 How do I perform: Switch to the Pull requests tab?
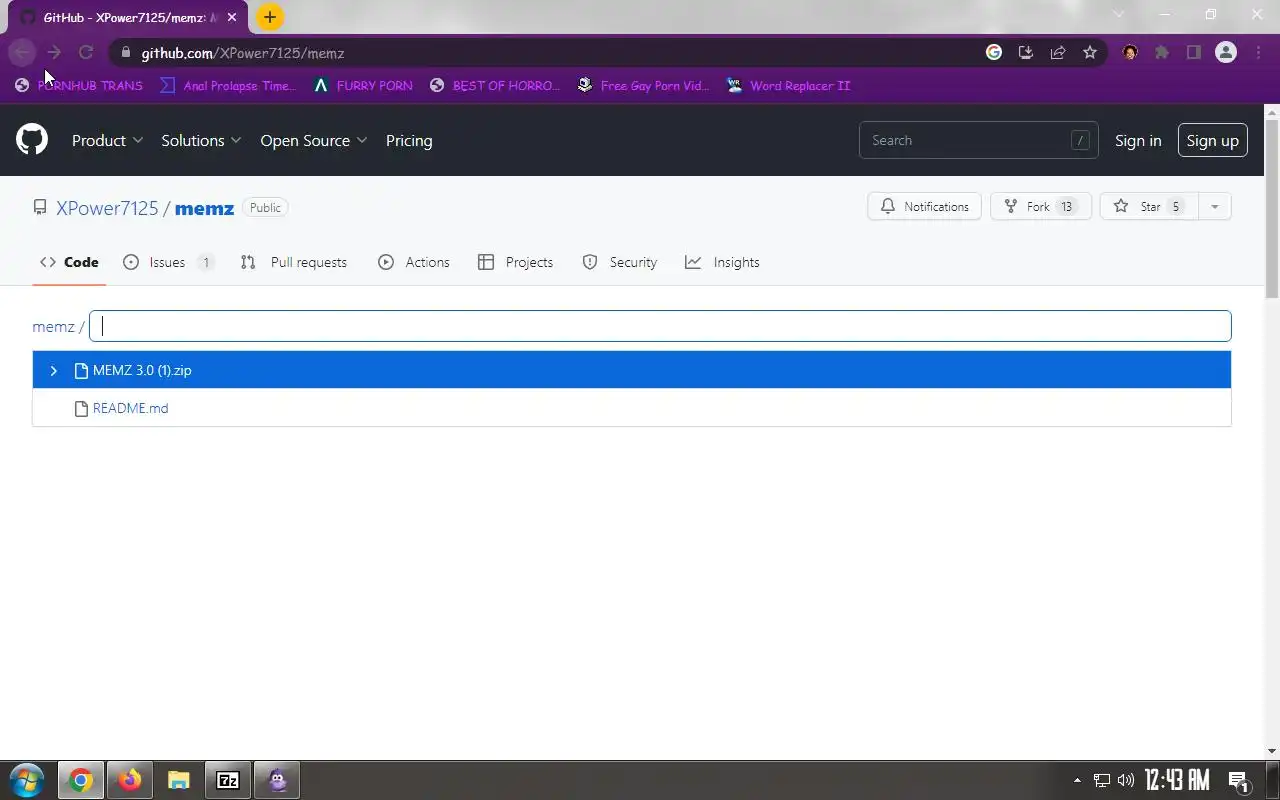(294, 262)
